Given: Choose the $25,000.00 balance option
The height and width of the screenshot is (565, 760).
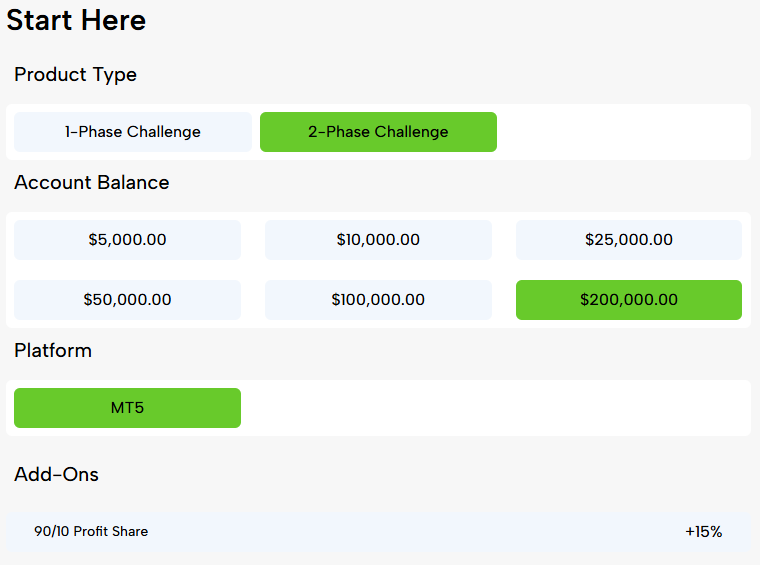Looking at the screenshot, I should click(x=628, y=240).
